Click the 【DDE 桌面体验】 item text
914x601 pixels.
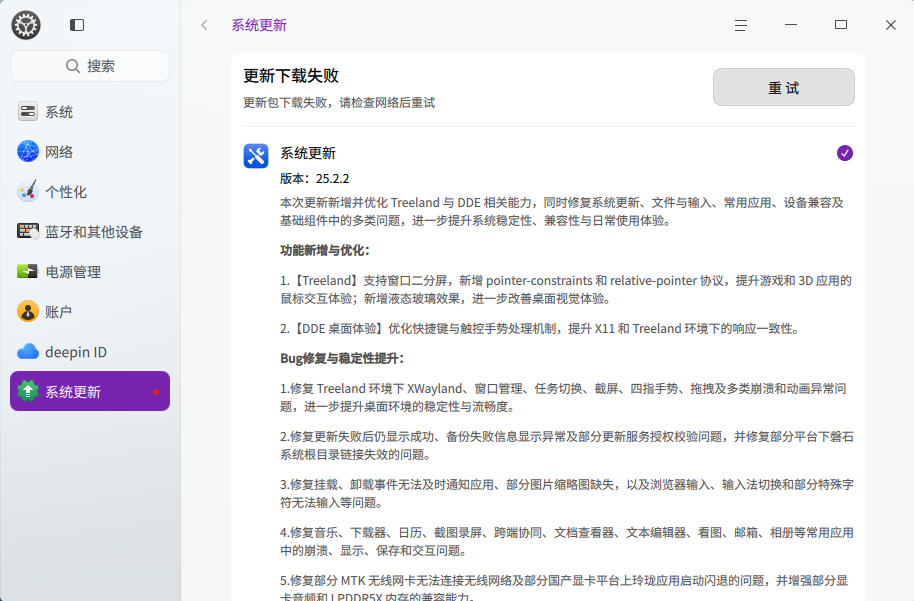coord(540,329)
